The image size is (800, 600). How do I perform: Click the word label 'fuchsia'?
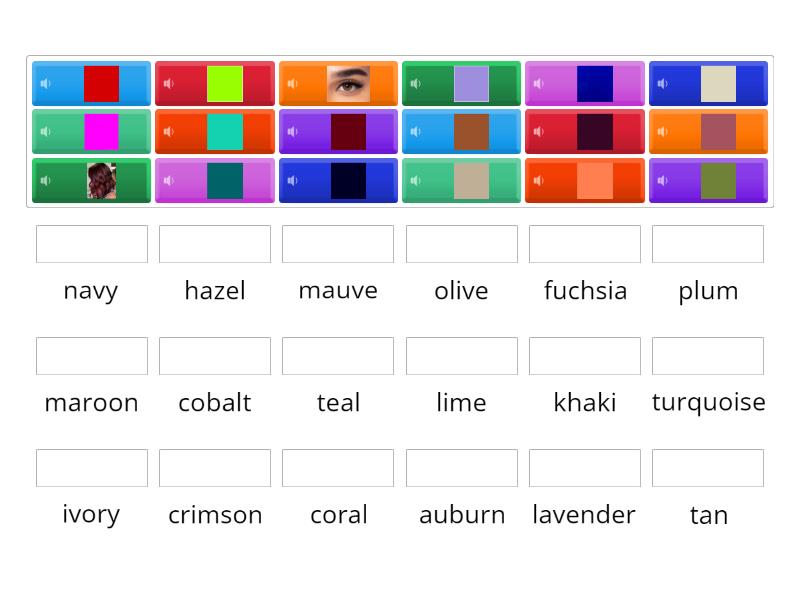pos(585,290)
